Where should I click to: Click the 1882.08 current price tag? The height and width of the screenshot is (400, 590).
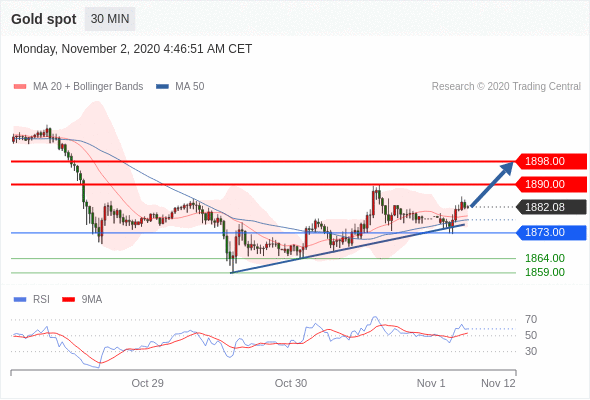pyautogui.click(x=550, y=207)
